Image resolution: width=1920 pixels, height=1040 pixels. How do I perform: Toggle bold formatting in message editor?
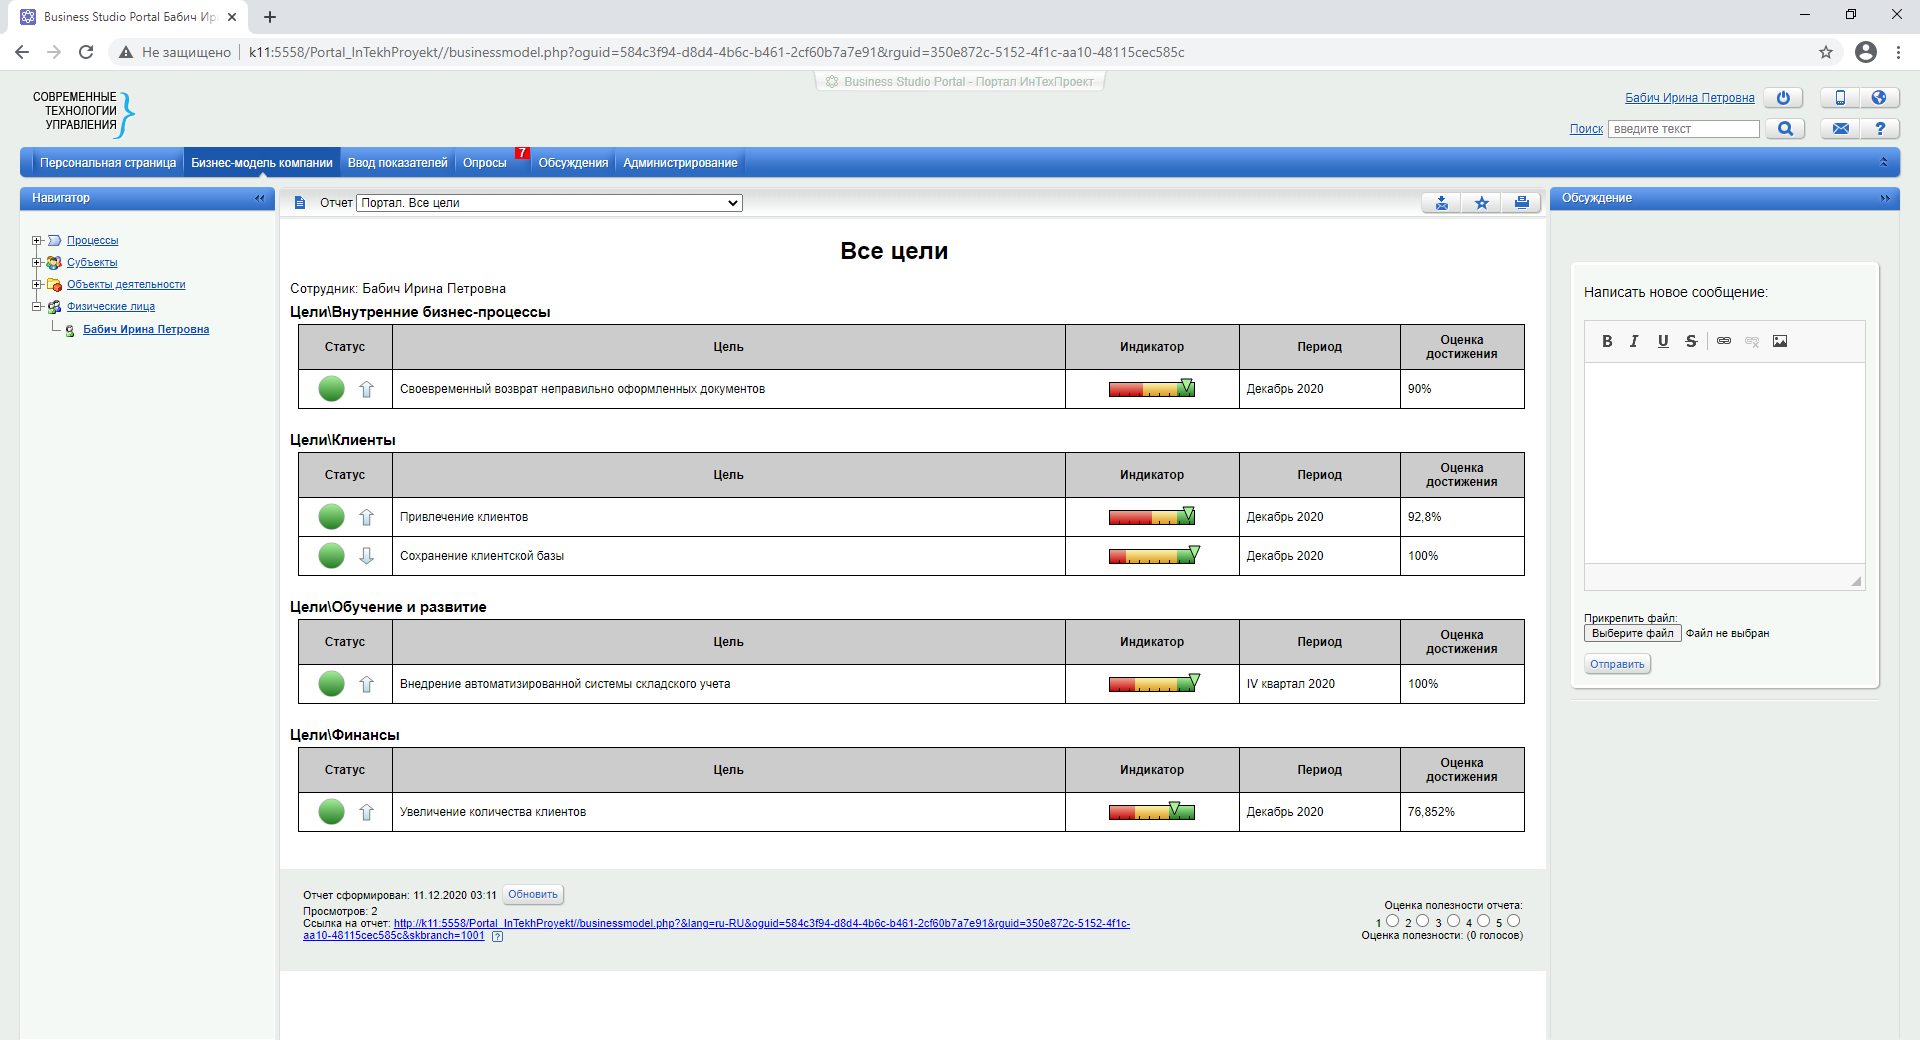[x=1607, y=341]
